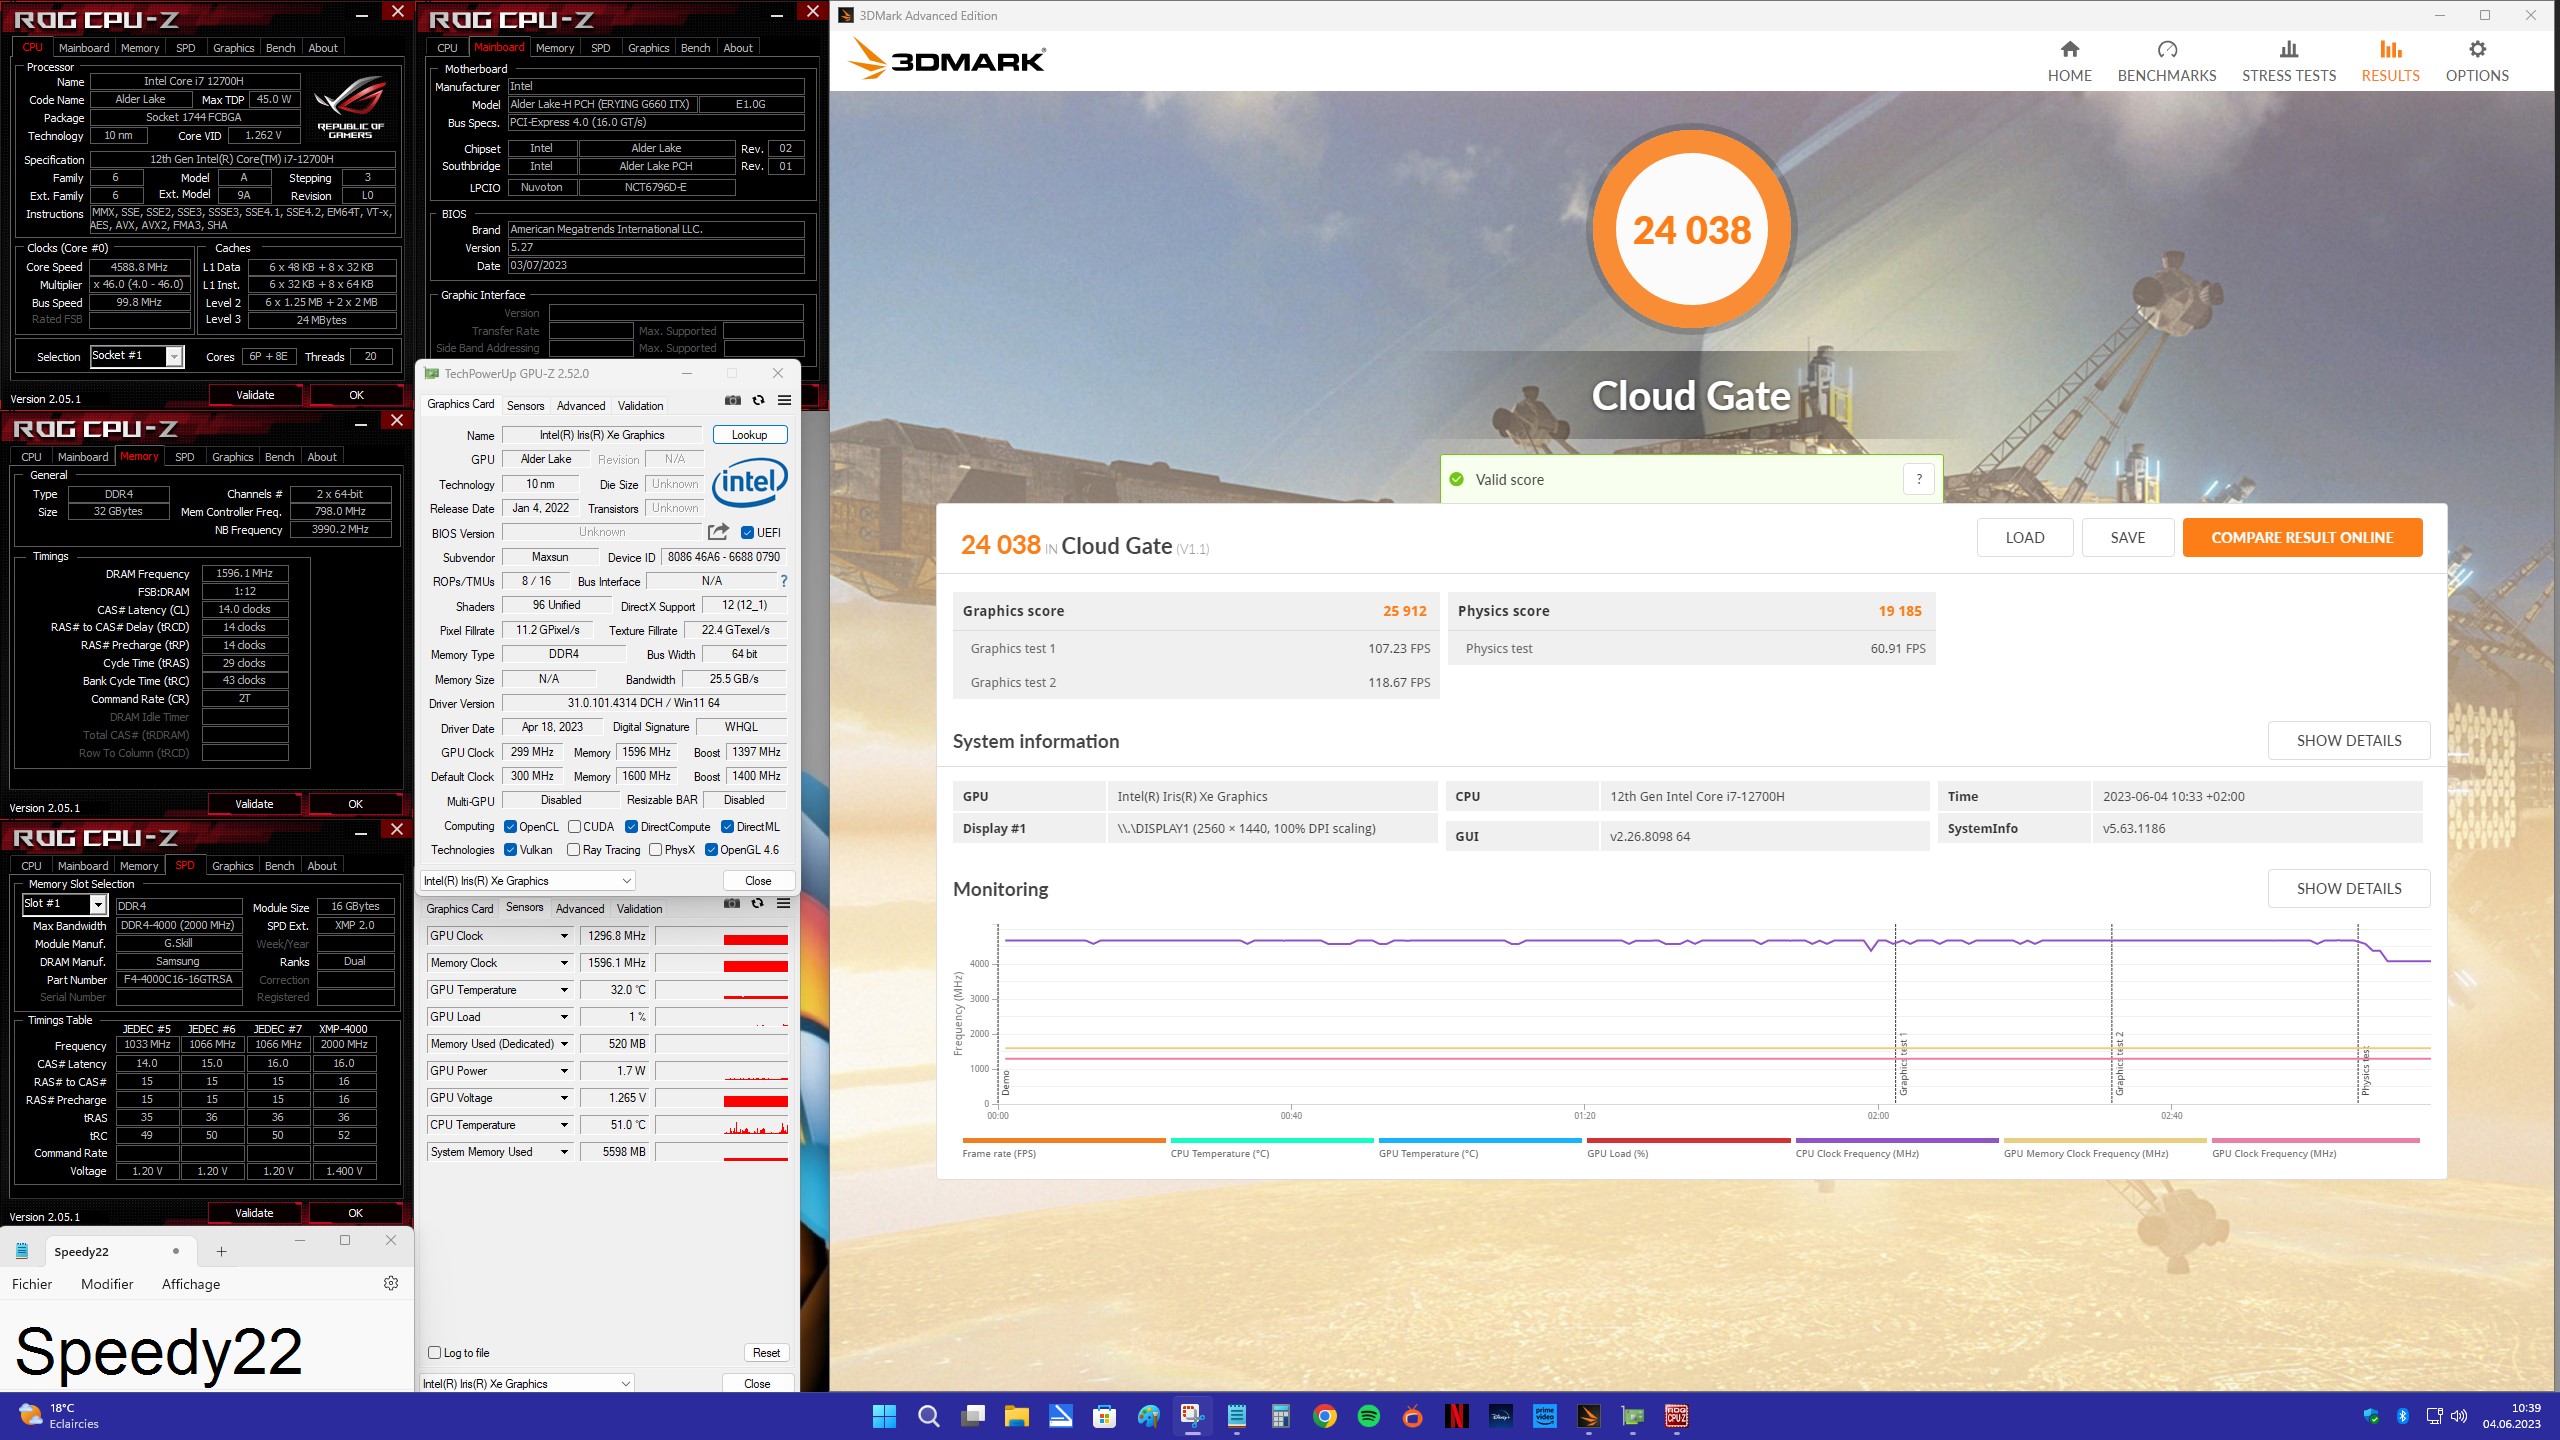The height and width of the screenshot is (1440, 2560).
Task: Expand the GPU Clock sensor dropdown
Action: tap(564, 936)
